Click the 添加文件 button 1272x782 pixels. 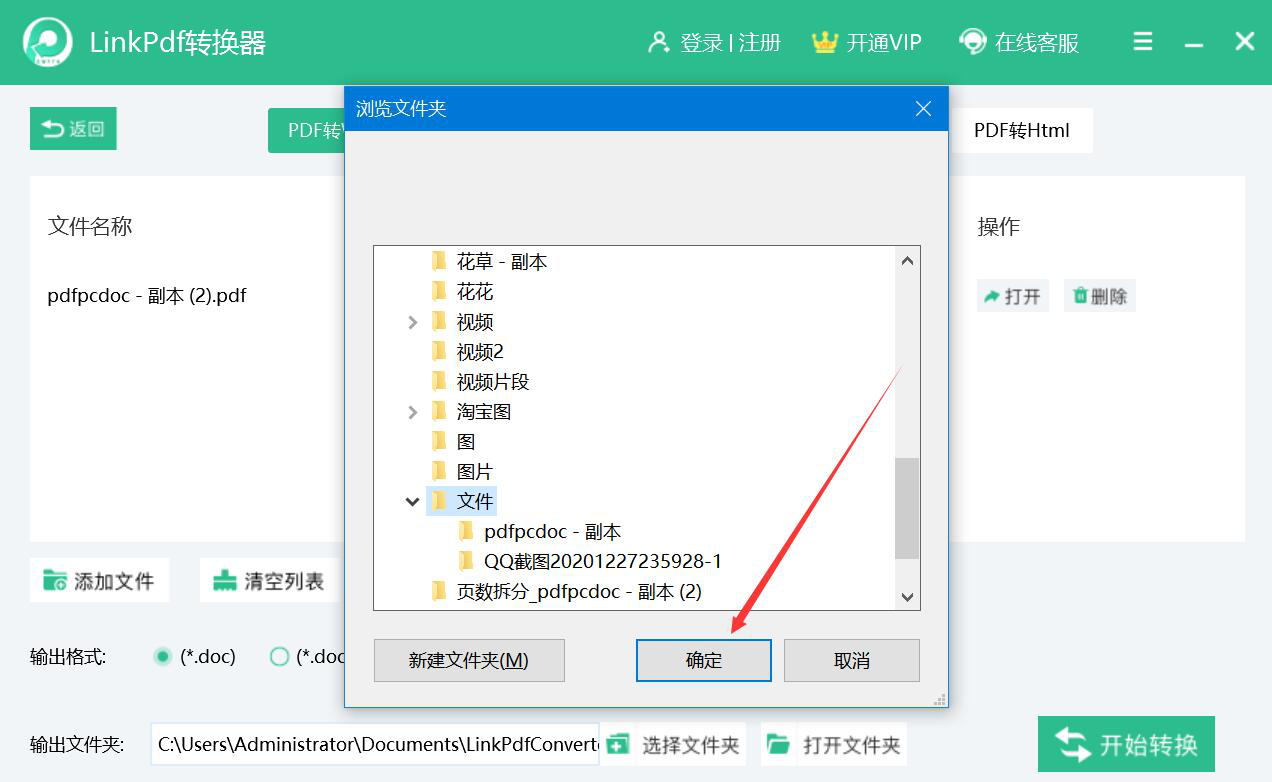click(x=99, y=580)
